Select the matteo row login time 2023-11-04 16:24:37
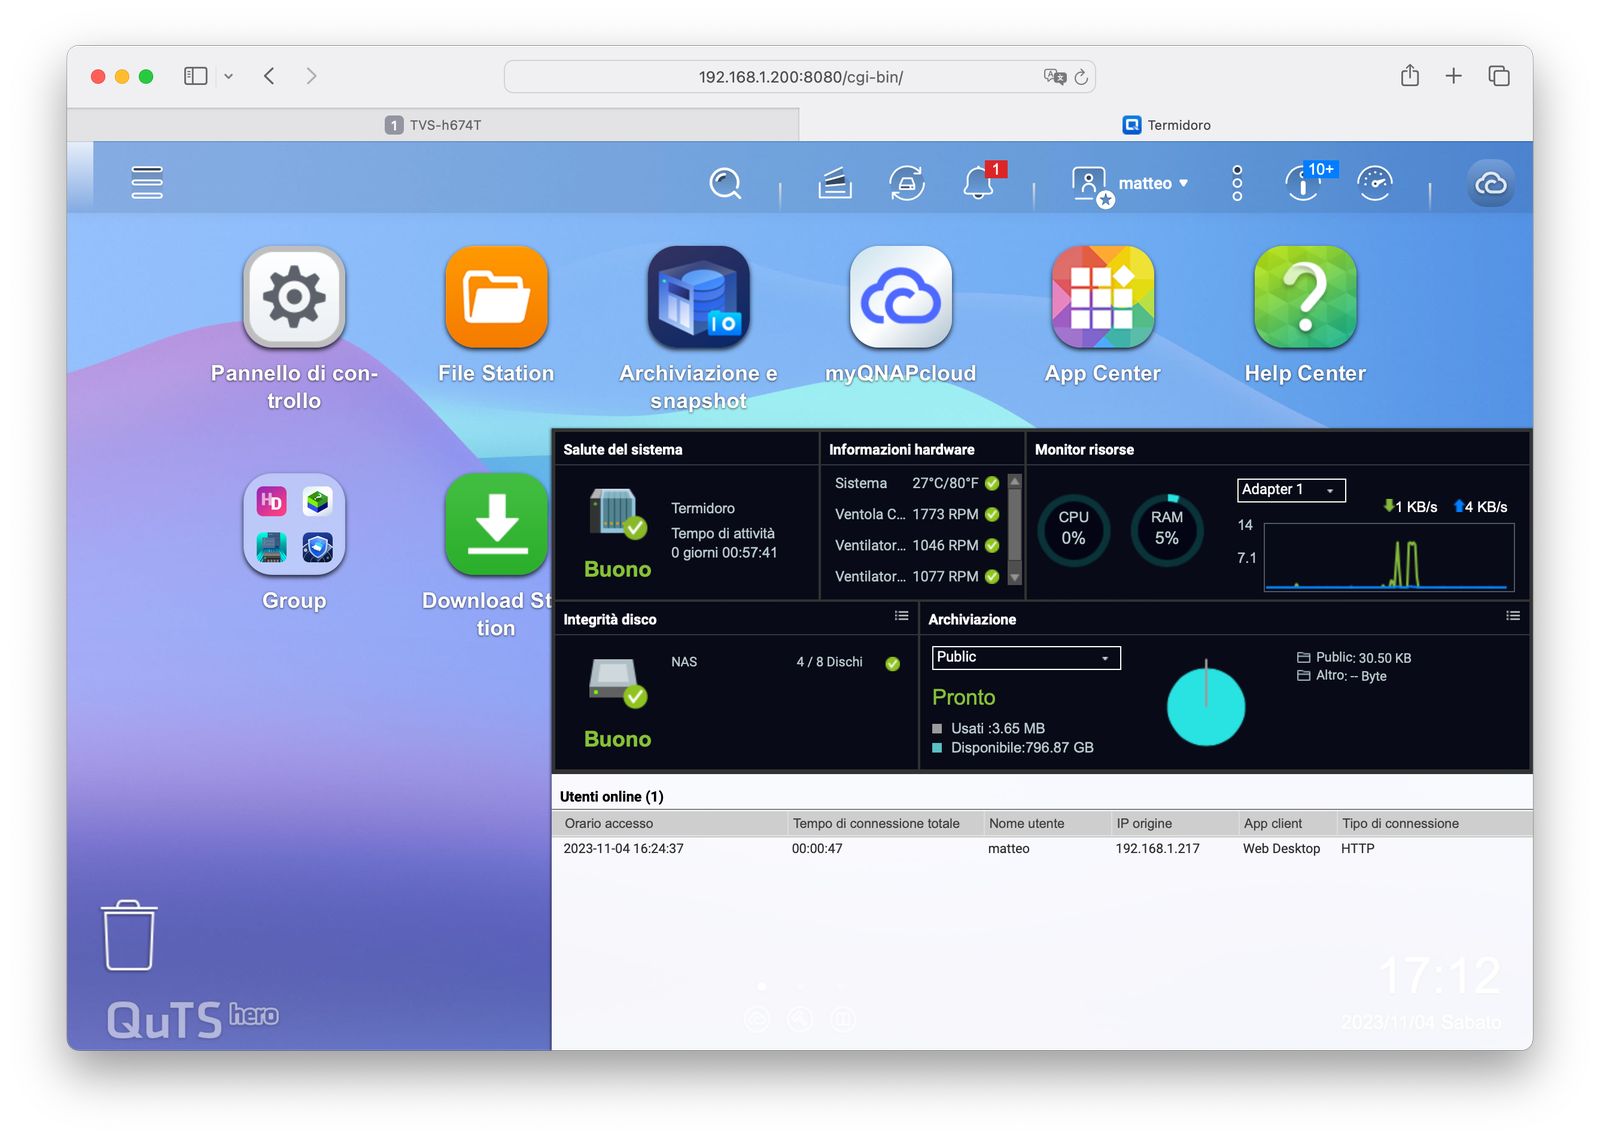 [x=623, y=849]
